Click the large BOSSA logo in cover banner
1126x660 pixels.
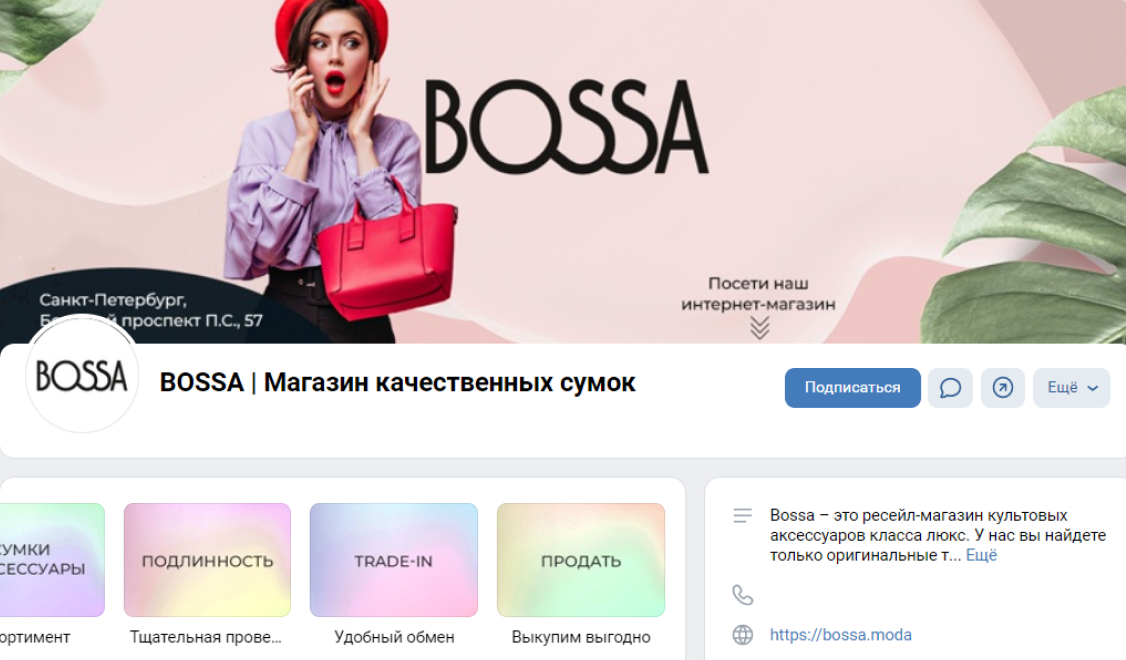567,127
